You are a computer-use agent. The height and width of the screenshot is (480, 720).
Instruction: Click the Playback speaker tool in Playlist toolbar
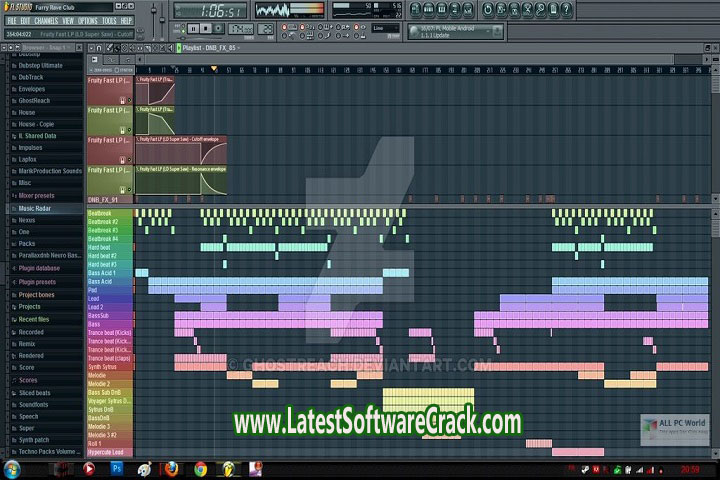pyautogui.click(x=170, y=48)
